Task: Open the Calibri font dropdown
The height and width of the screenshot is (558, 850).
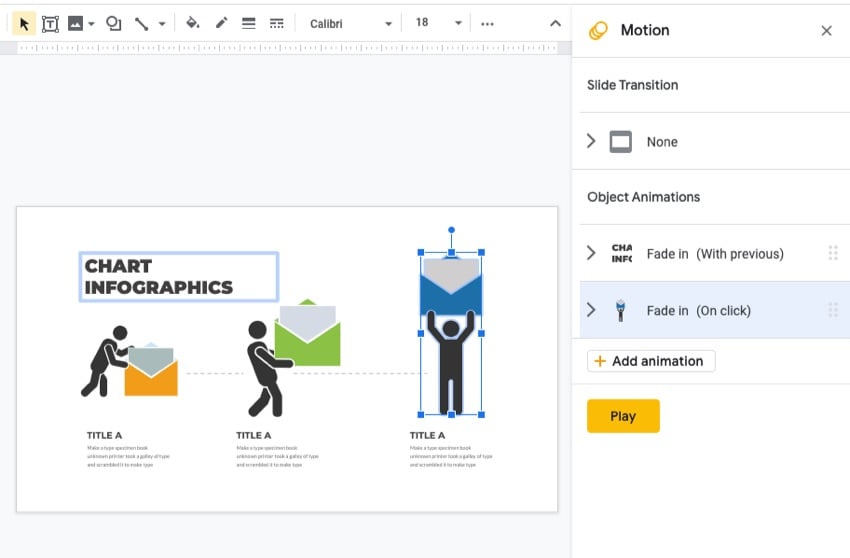Action: coord(350,23)
